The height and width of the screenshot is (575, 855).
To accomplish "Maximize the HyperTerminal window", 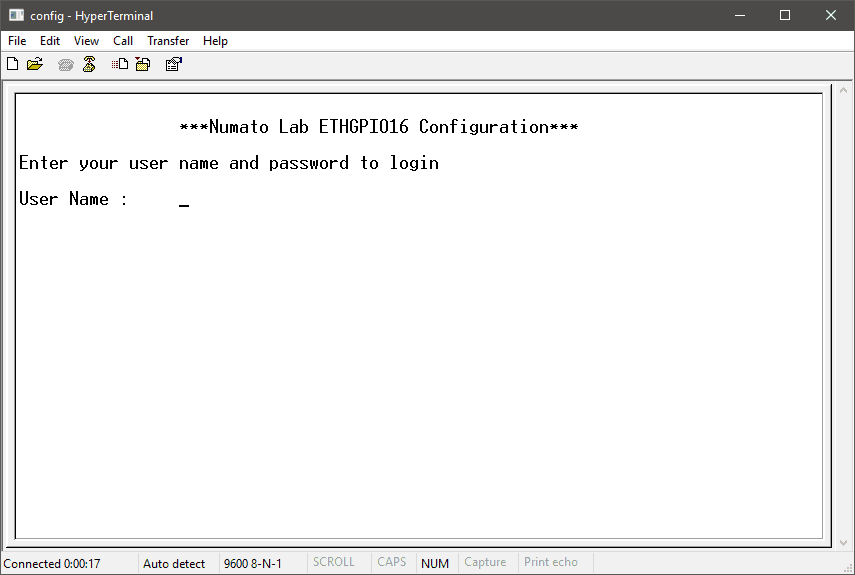I will coord(785,15).
